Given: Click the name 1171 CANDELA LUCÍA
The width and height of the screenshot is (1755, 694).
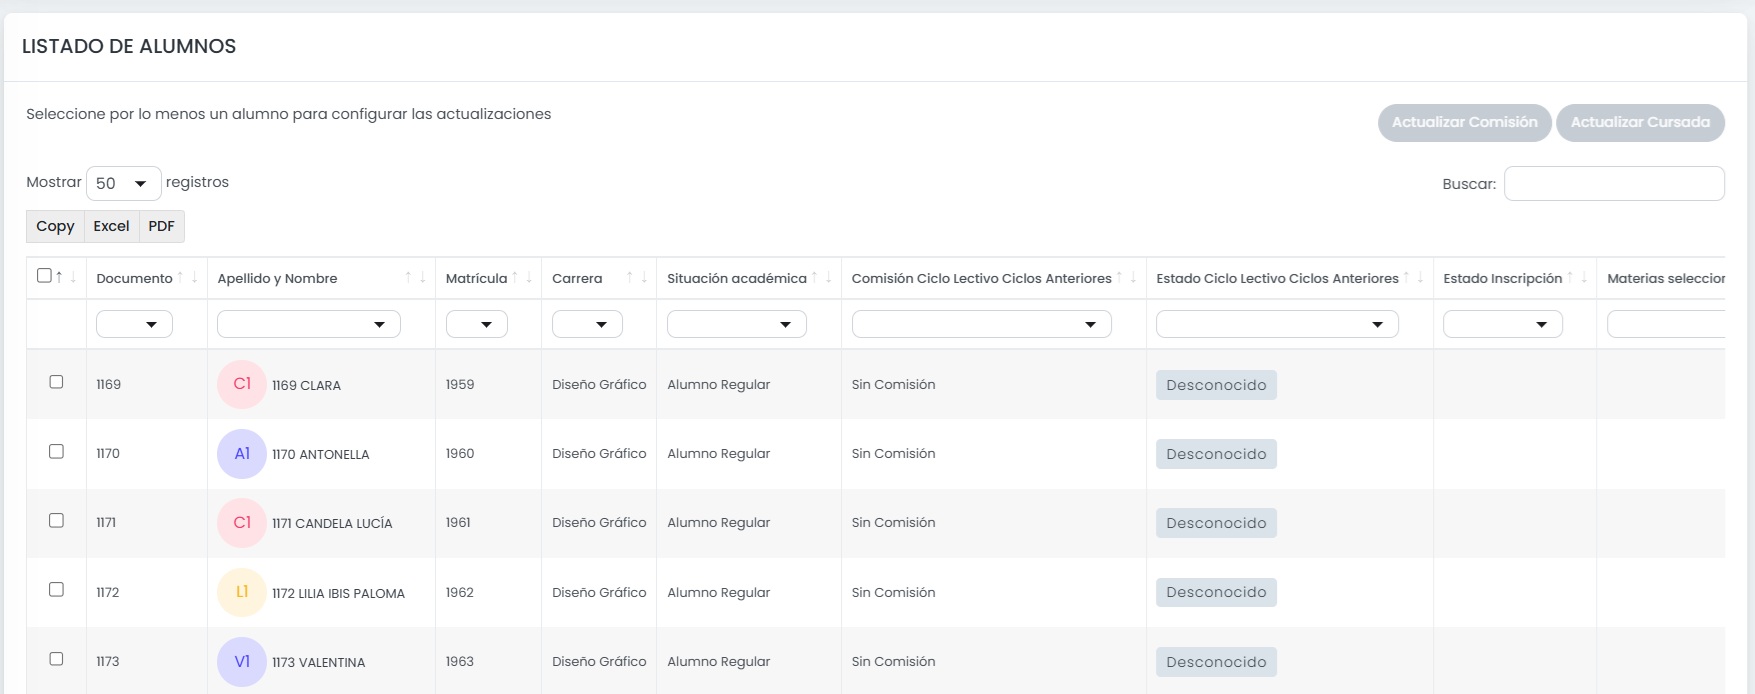Looking at the screenshot, I should 332,523.
